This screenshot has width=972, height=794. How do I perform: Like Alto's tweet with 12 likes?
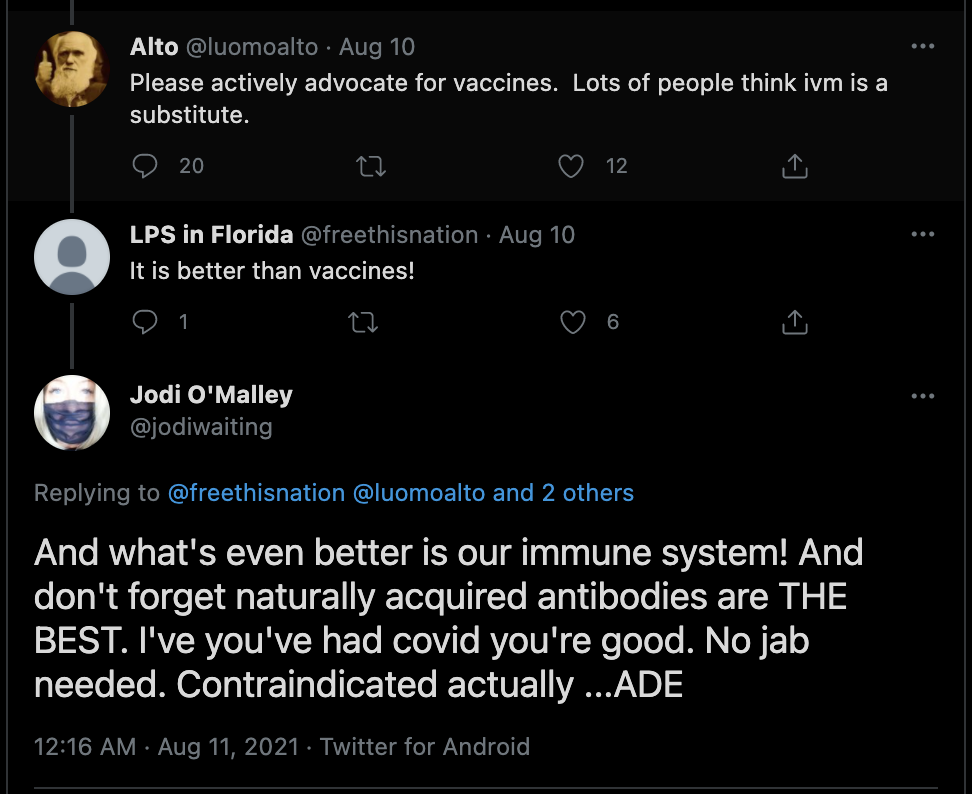coord(571,166)
